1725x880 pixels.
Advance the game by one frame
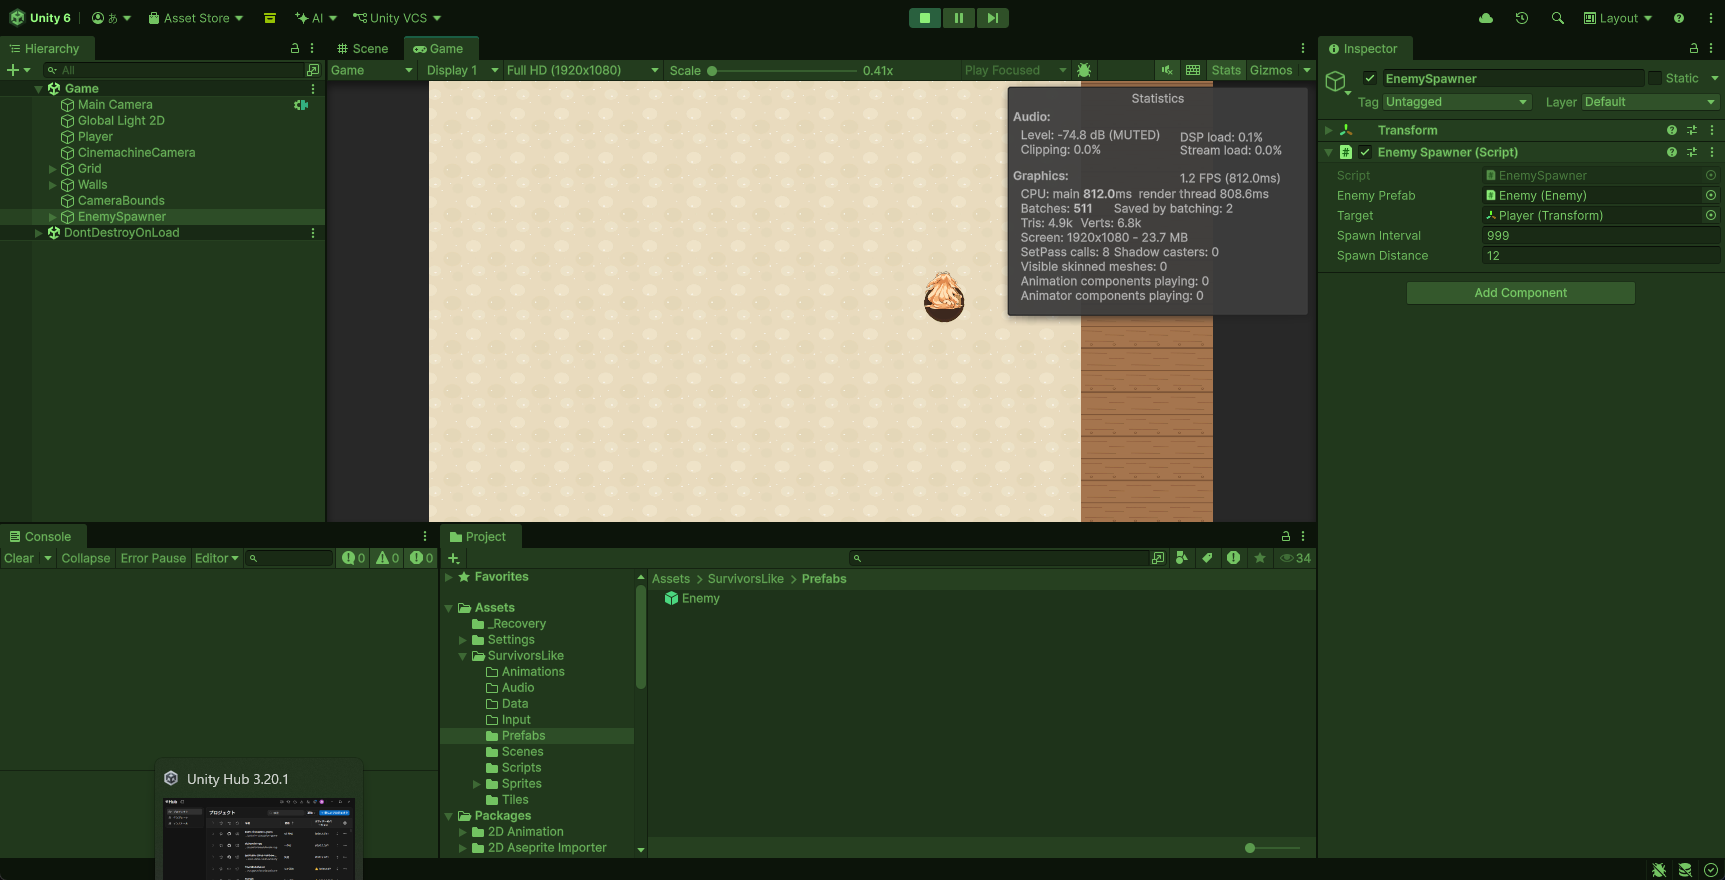(x=992, y=18)
